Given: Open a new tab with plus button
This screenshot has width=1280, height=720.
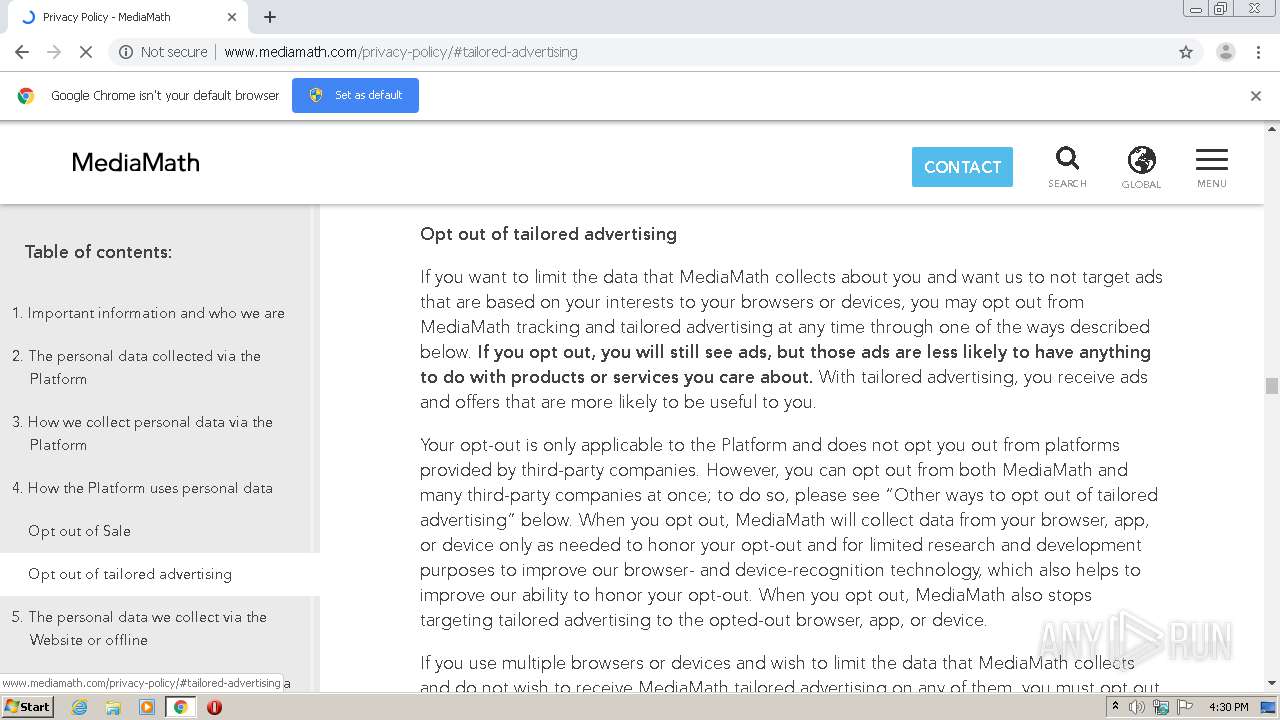Looking at the screenshot, I should pos(270,17).
